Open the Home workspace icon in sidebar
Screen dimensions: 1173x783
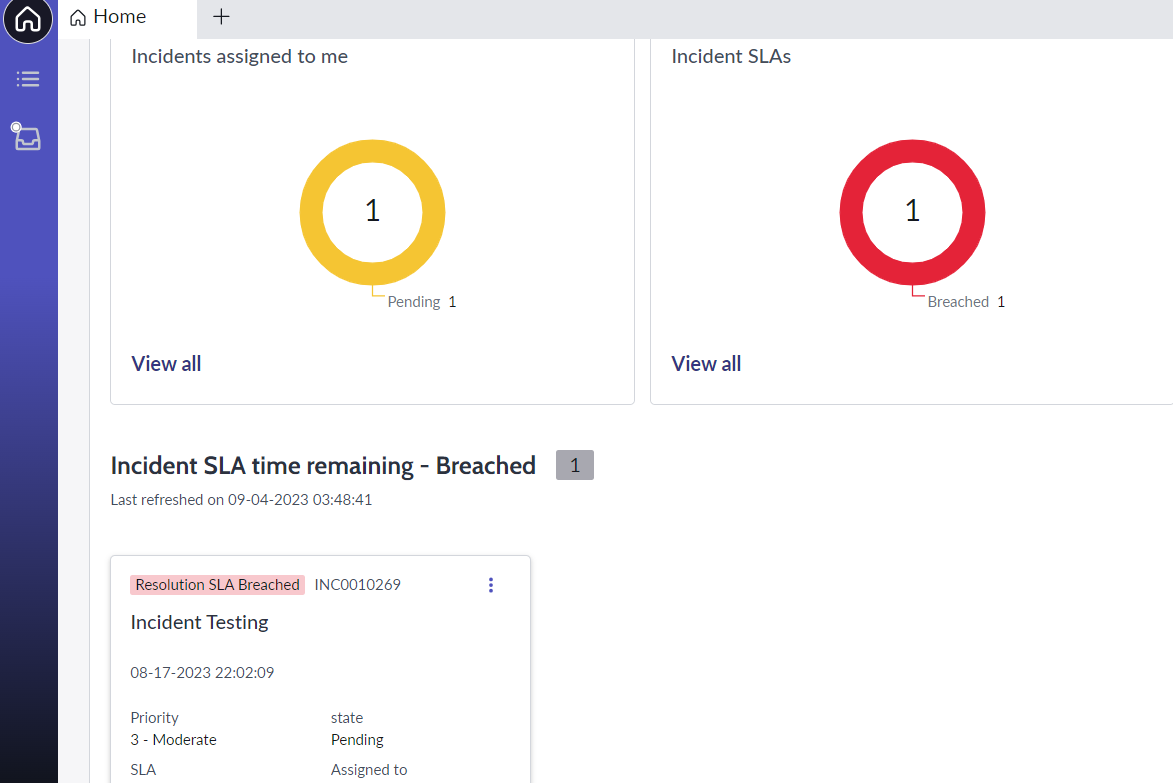(x=28, y=19)
